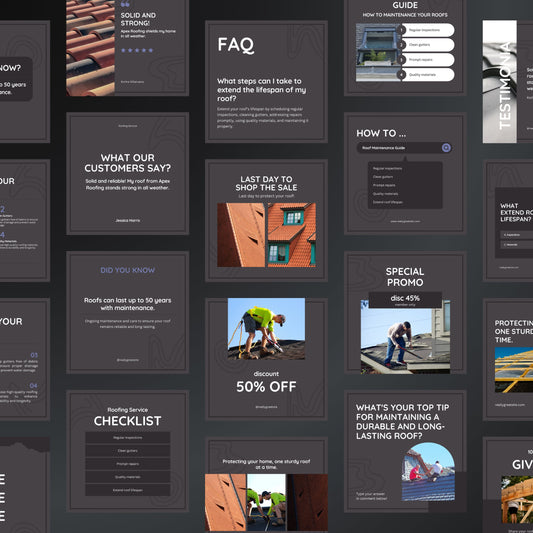Click the quotation mark icon above SOLID AND STRONG
Image resolution: width=533 pixels, height=533 pixels.
click(x=125, y=4)
